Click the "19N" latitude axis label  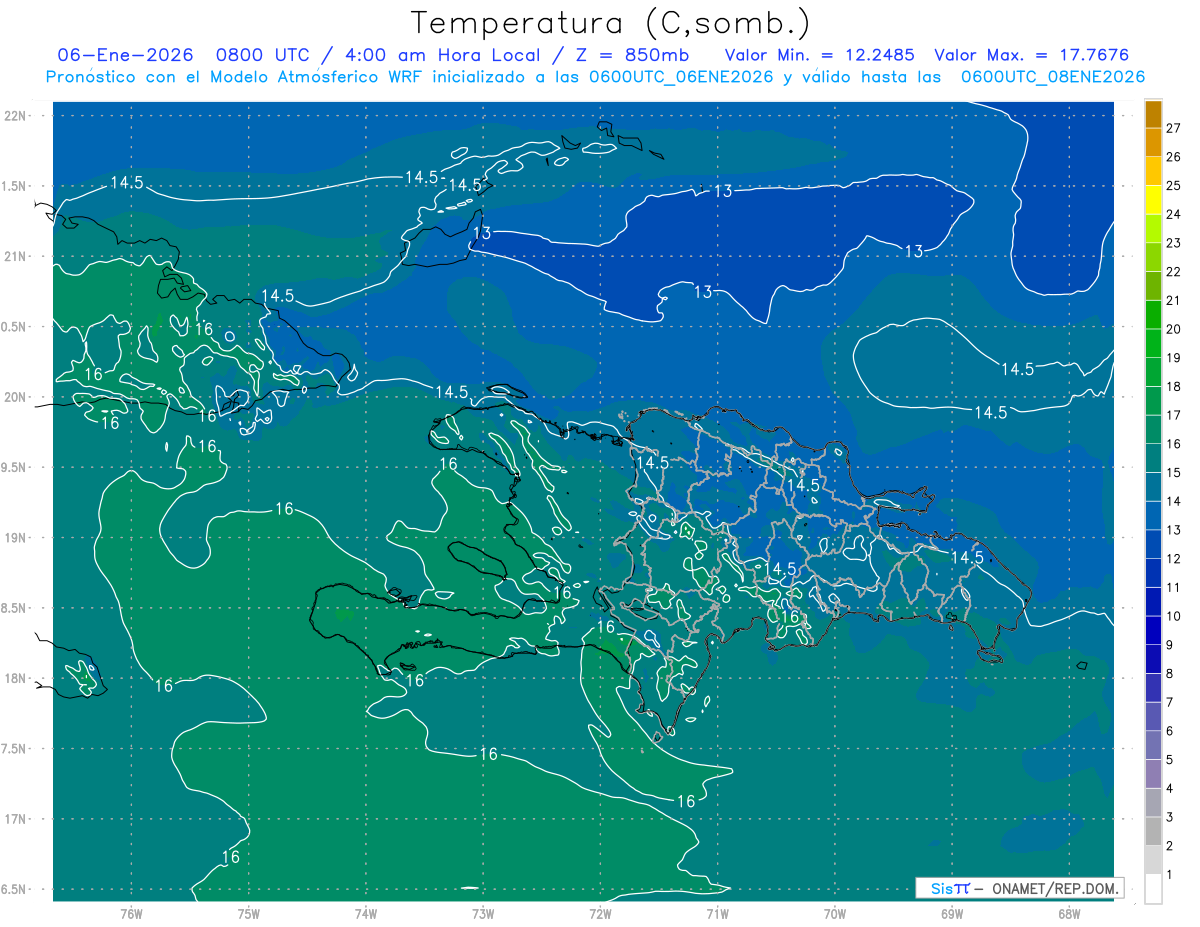pyautogui.click(x=16, y=538)
